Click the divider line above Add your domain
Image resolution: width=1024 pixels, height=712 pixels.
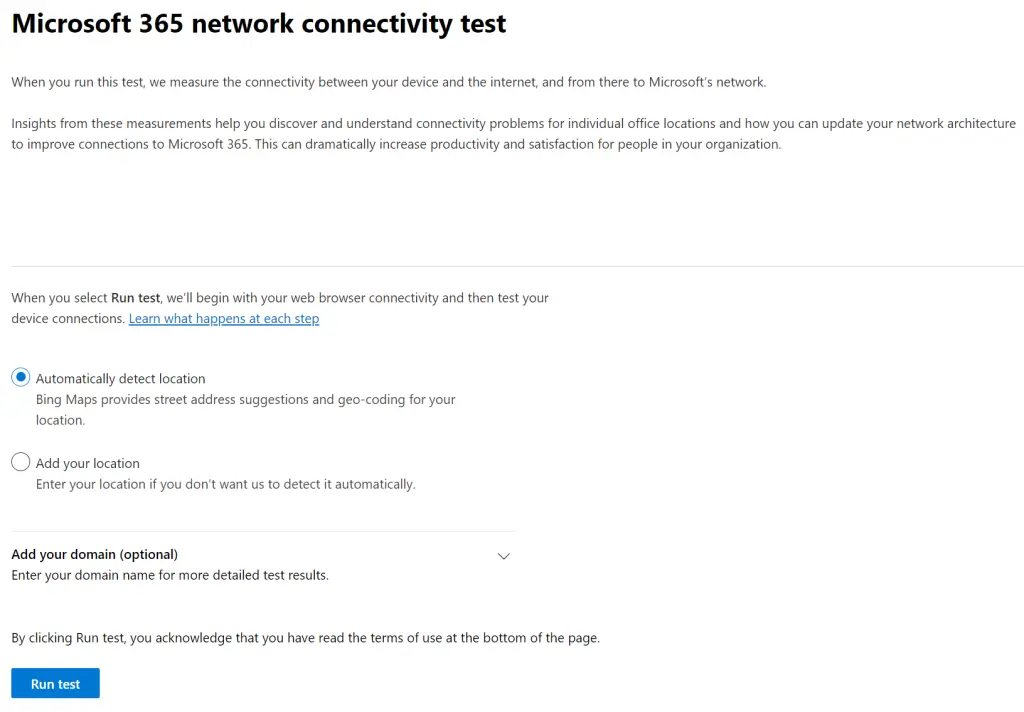263,532
